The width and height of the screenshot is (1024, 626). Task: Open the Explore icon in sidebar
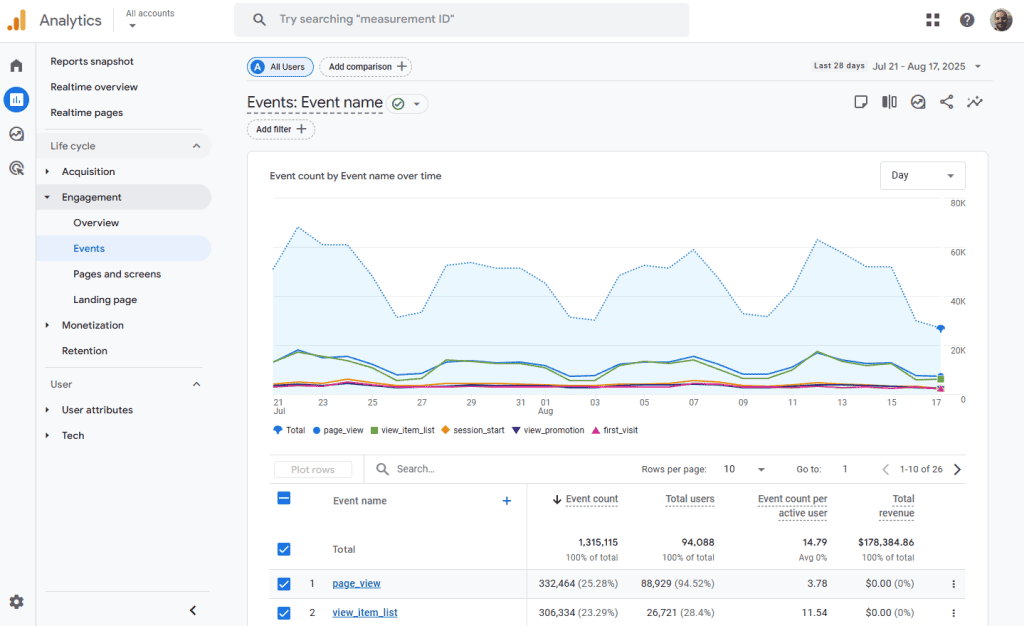pos(16,134)
